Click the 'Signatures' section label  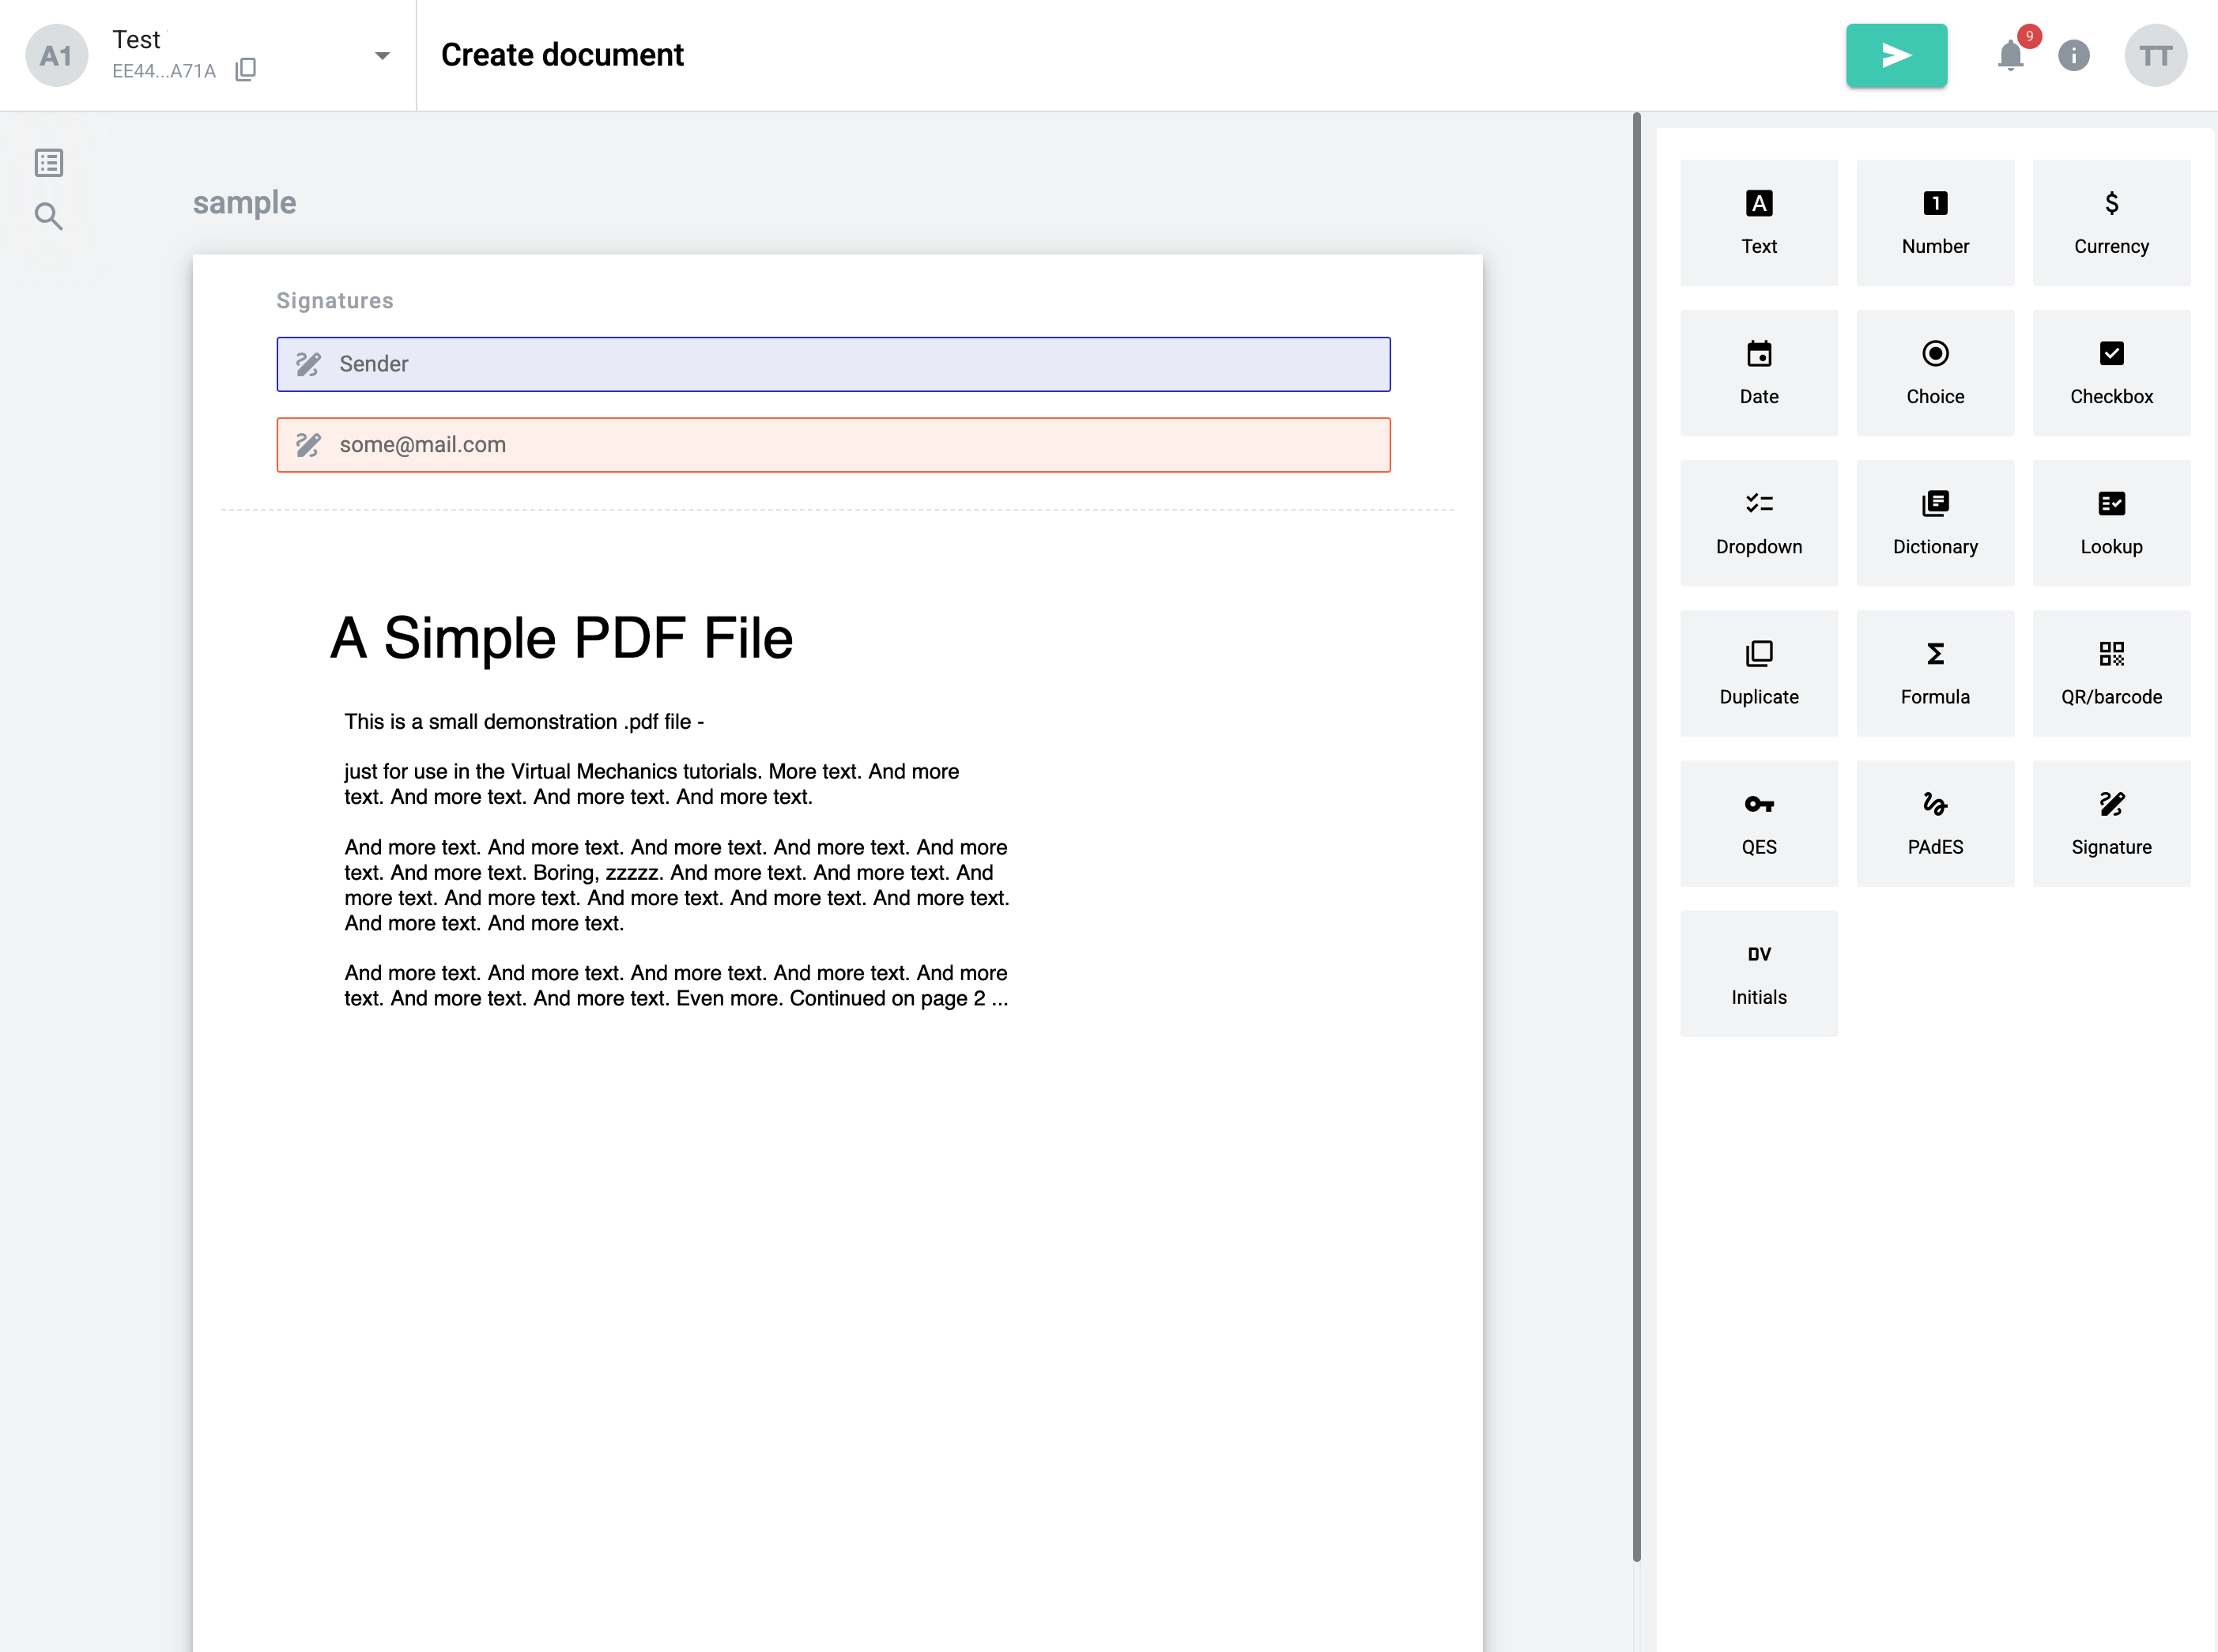(x=335, y=301)
